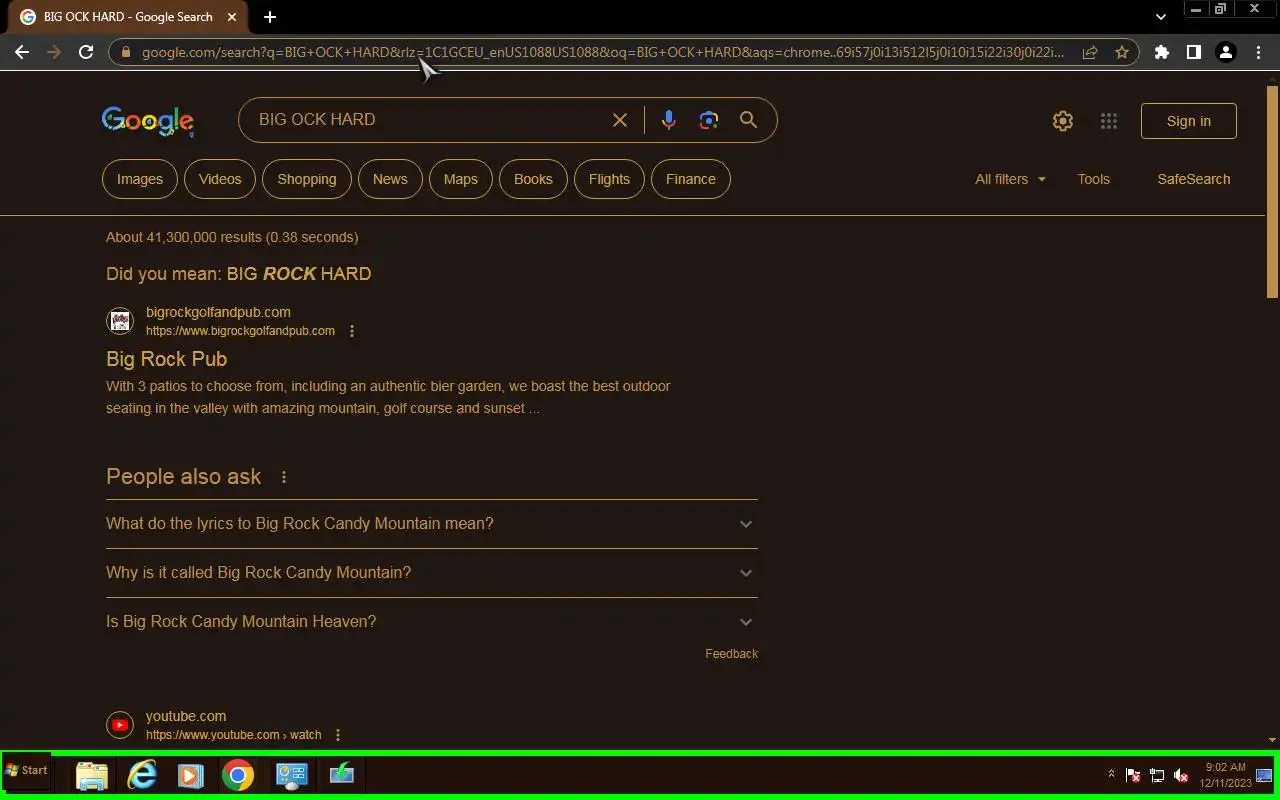Open options for bigrockgolfandpub result
The width and height of the screenshot is (1280, 800).
point(352,331)
